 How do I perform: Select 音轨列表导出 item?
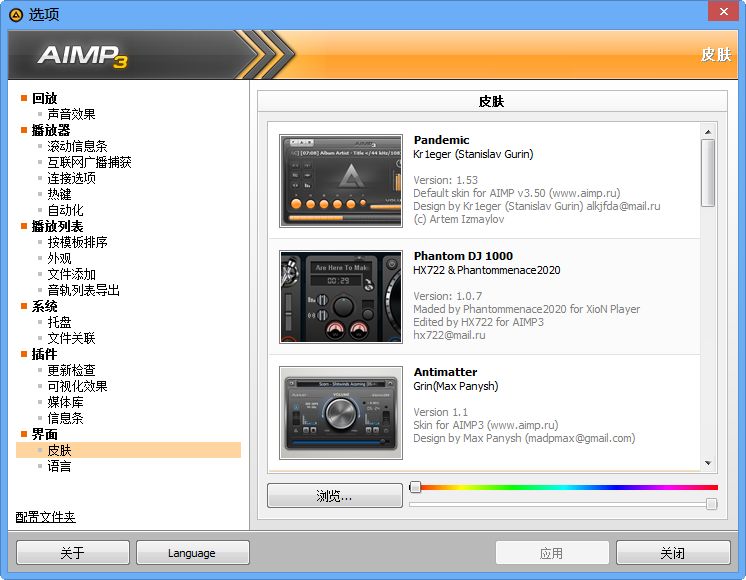[x=83, y=290]
